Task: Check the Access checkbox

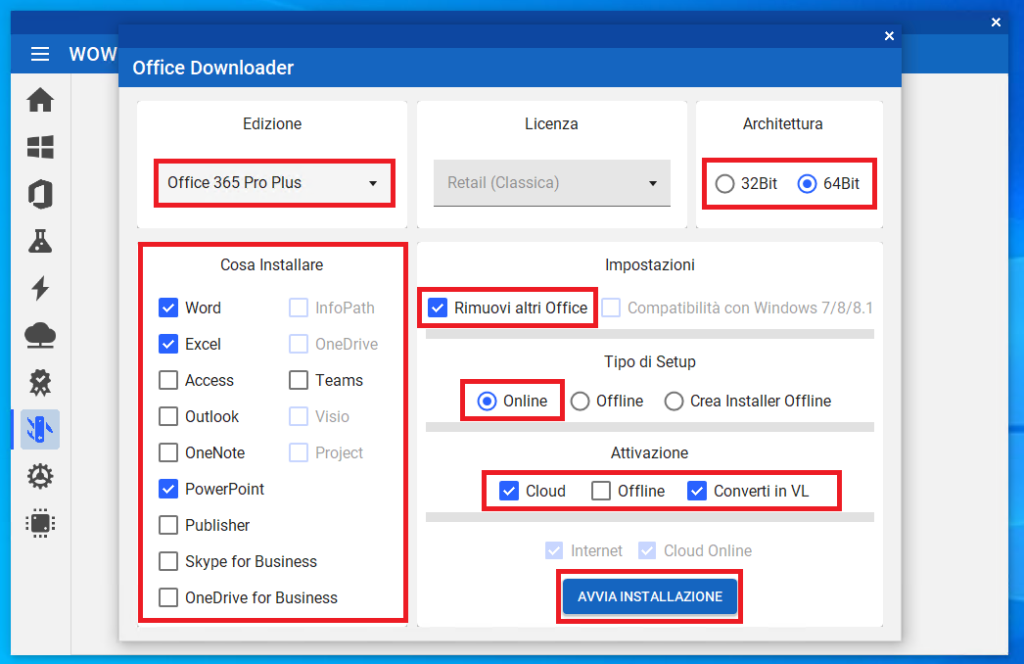Action: coord(168,380)
